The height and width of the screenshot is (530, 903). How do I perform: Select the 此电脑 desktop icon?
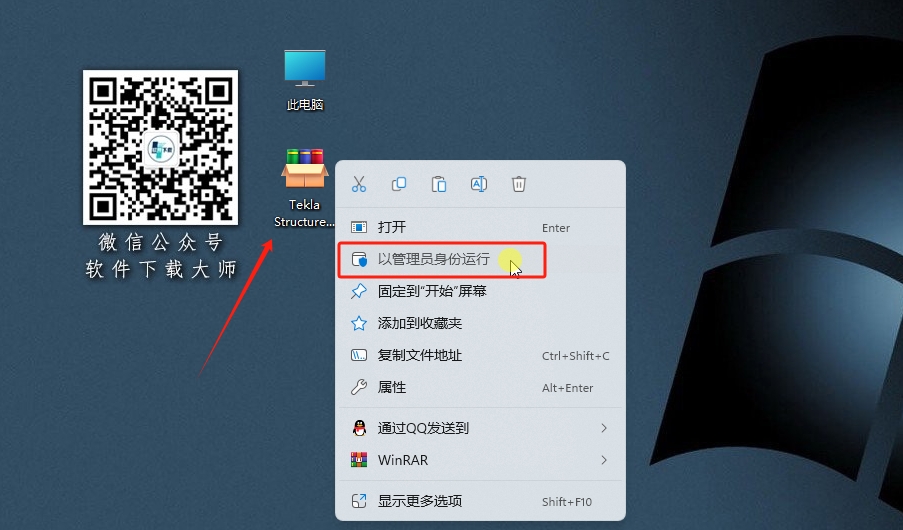pyautogui.click(x=305, y=80)
